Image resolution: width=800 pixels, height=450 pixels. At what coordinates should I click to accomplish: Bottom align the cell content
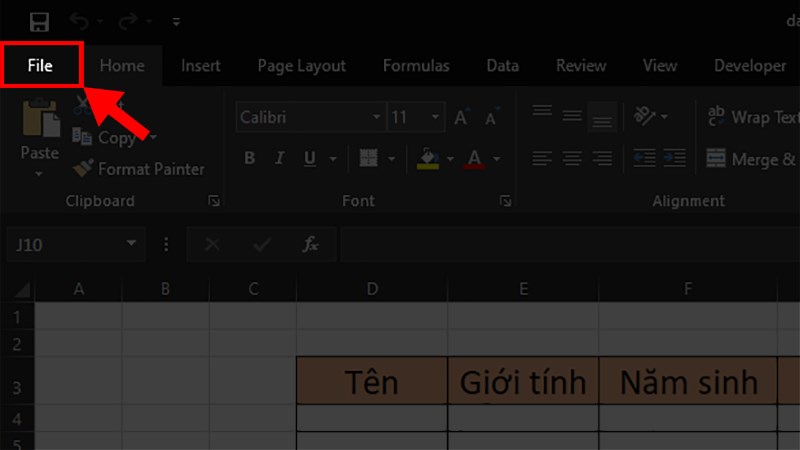click(x=602, y=116)
